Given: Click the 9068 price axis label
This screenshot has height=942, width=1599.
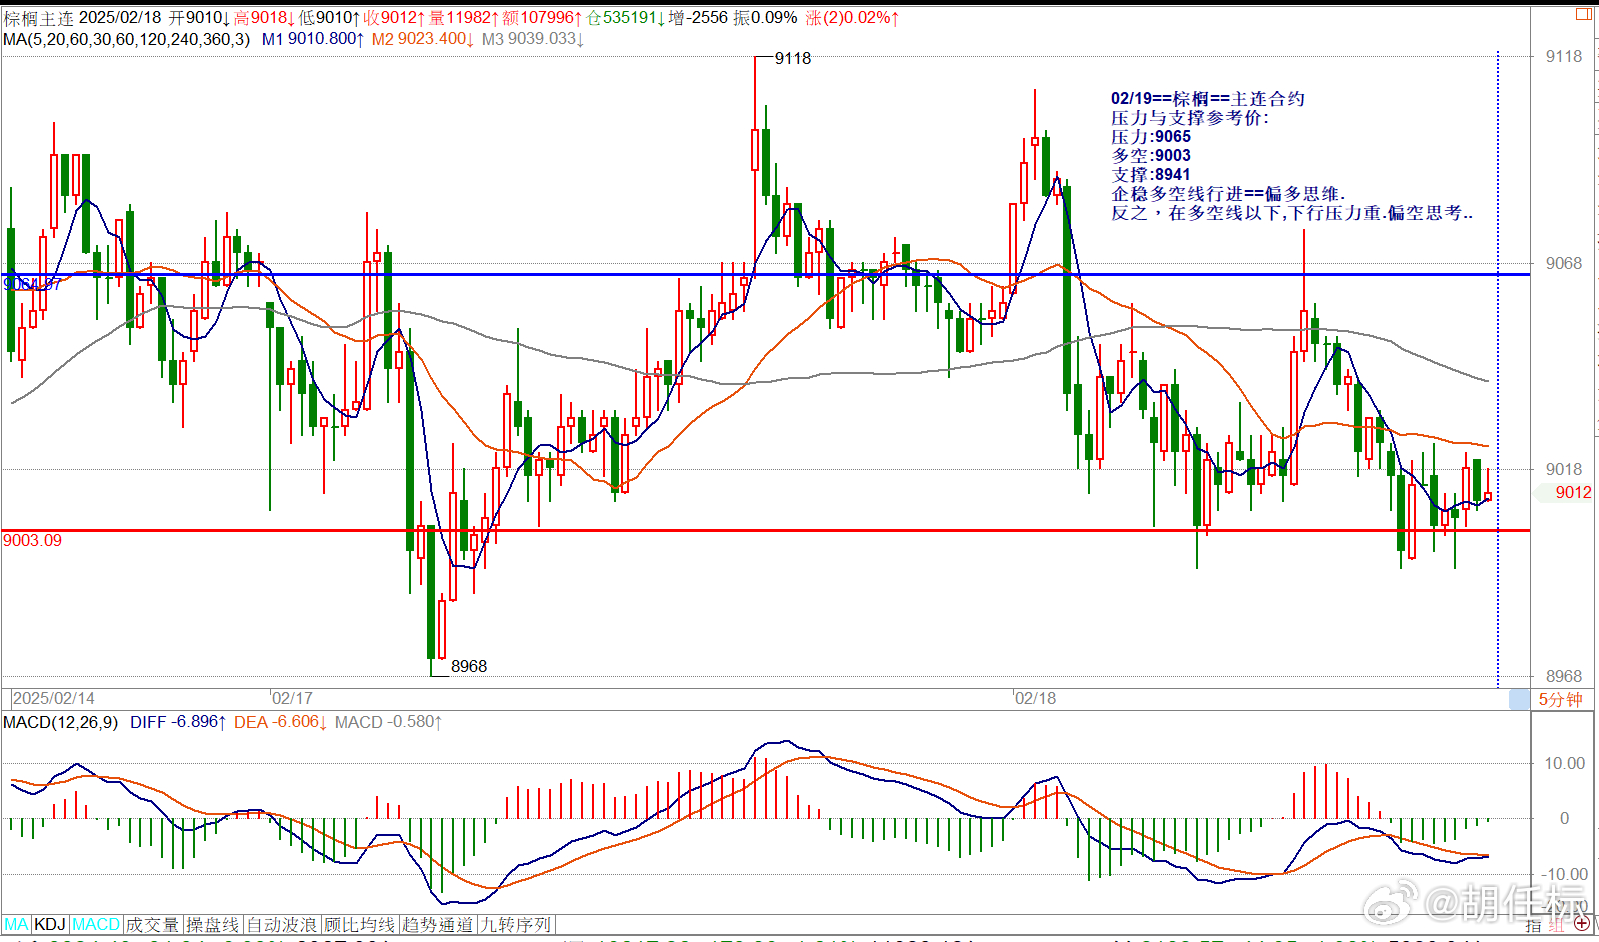Looking at the screenshot, I should [x=1564, y=263].
